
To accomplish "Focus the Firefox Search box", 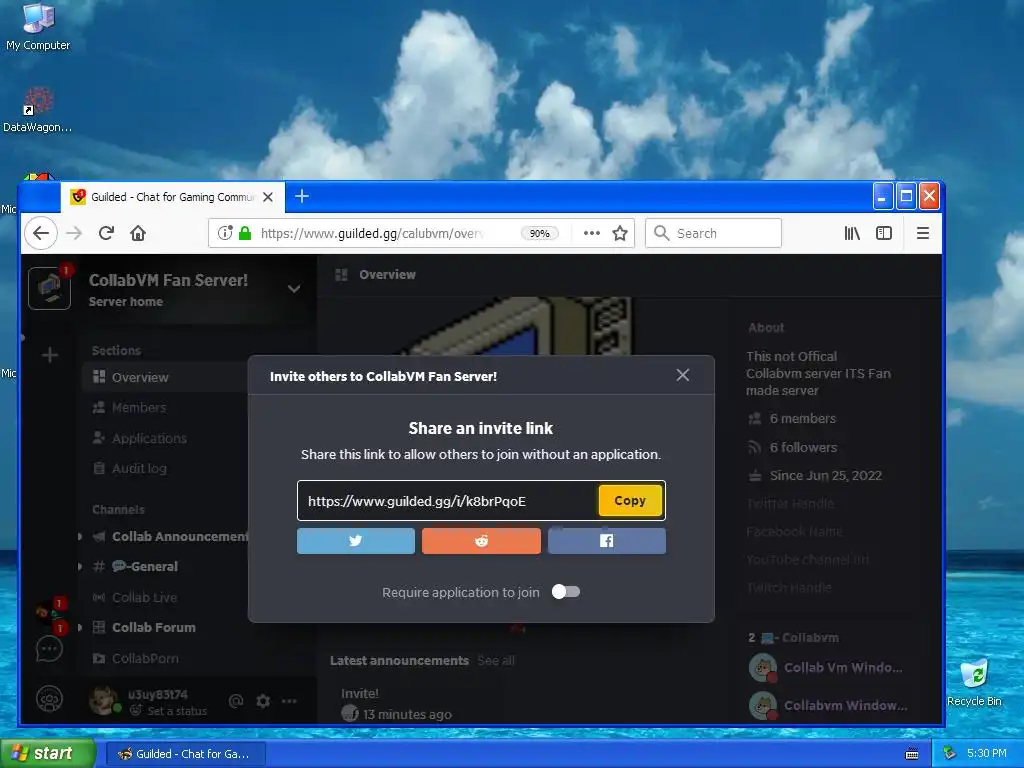I will click(x=713, y=233).
